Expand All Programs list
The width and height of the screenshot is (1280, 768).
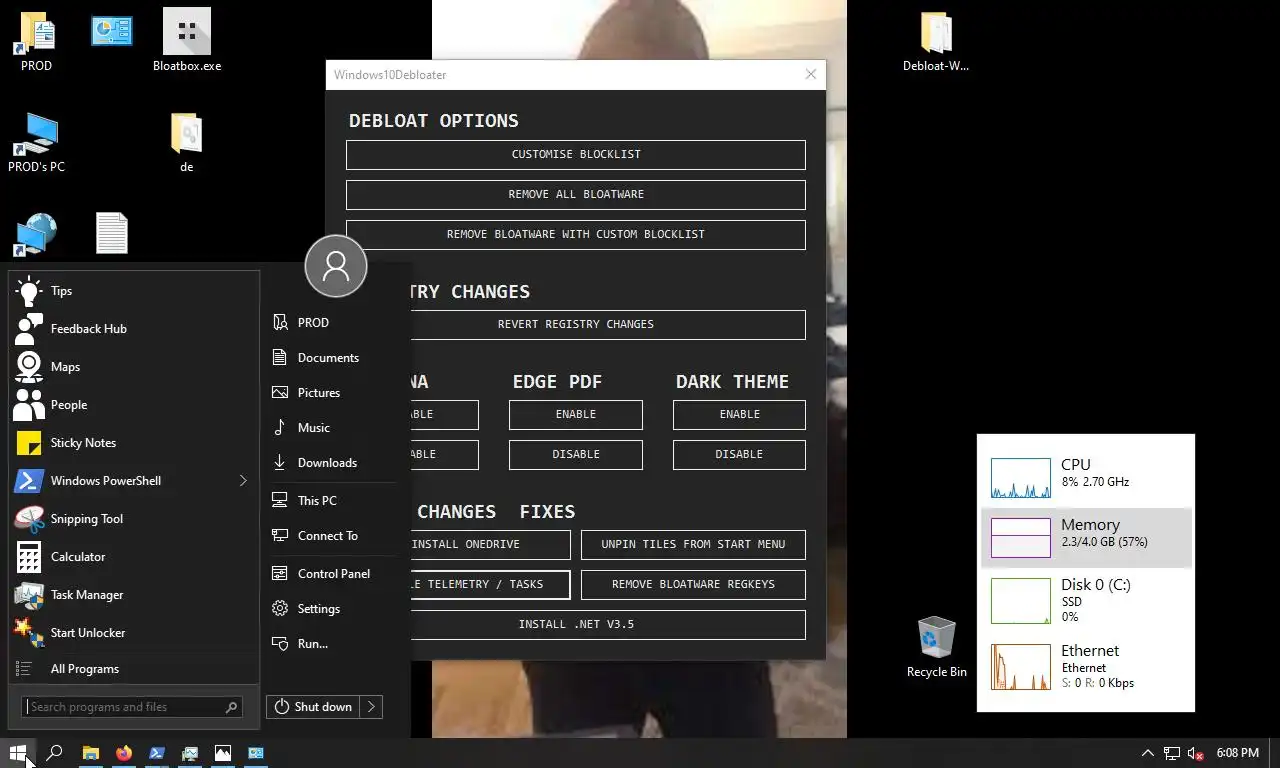[x=134, y=669]
